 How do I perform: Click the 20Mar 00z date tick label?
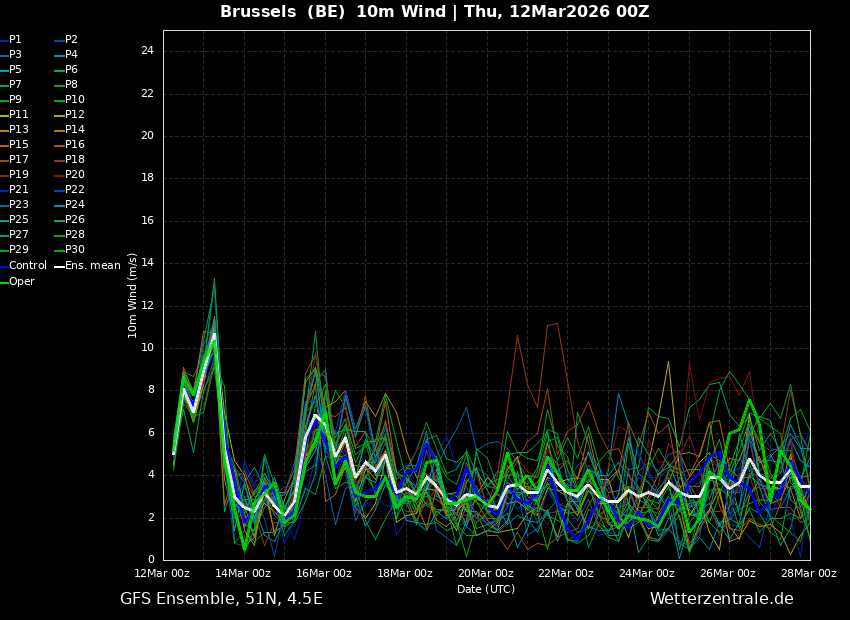click(486, 573)
